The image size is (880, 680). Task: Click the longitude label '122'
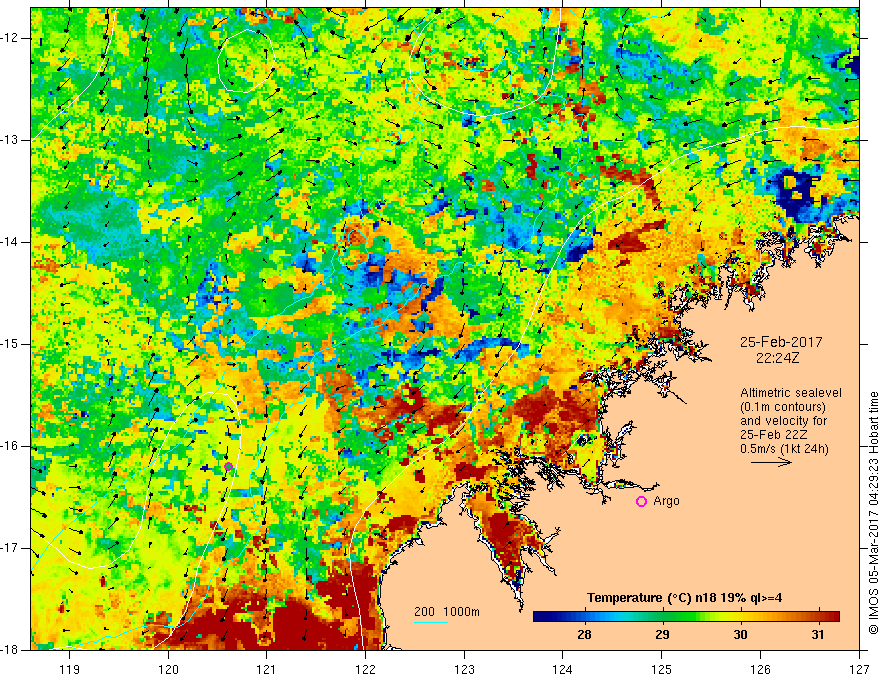pos(365,669)
